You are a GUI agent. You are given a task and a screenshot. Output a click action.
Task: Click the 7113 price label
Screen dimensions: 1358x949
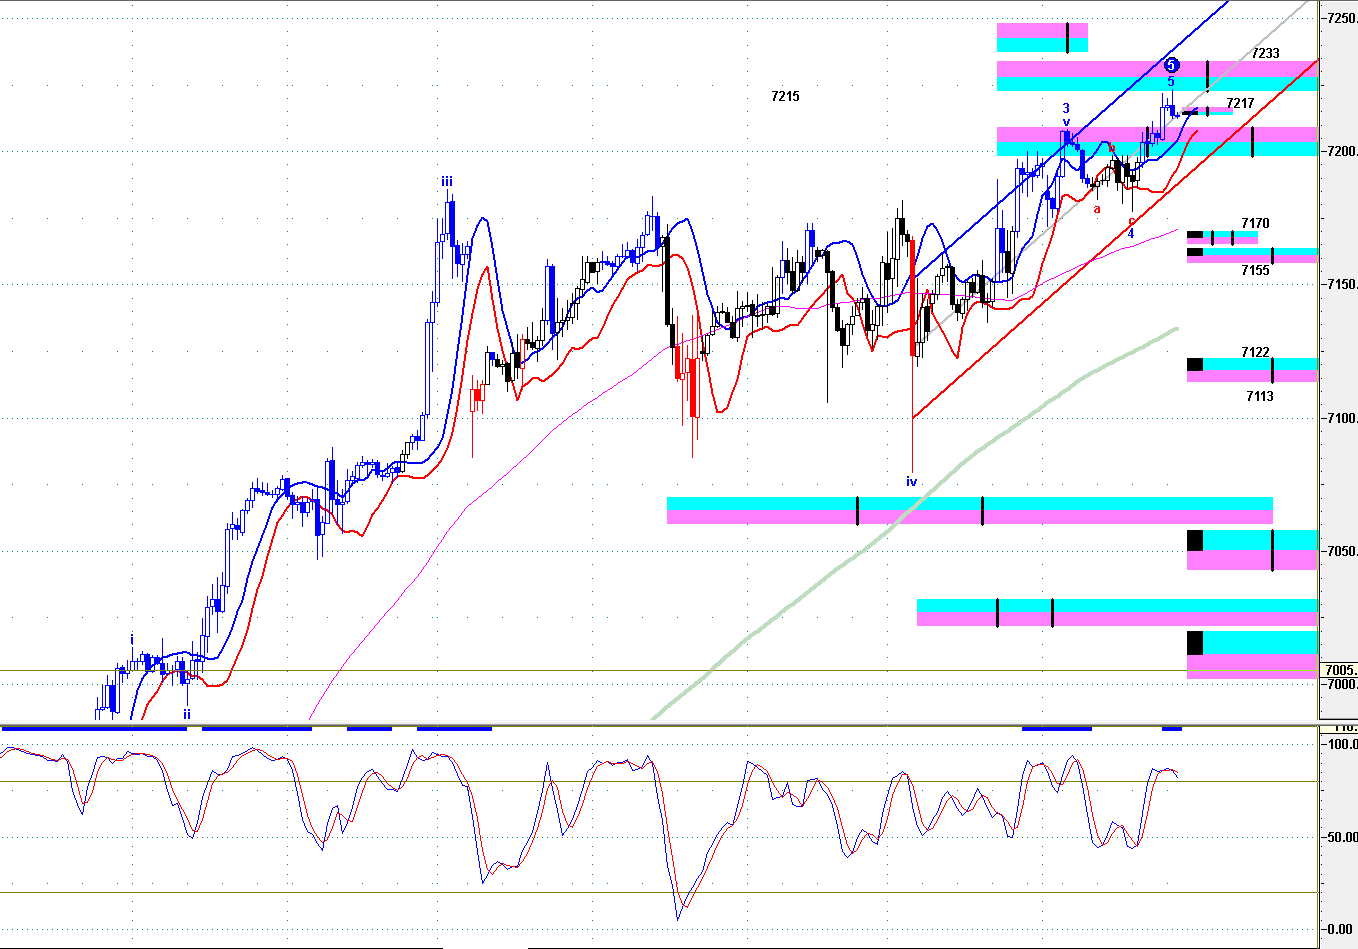1259,396
